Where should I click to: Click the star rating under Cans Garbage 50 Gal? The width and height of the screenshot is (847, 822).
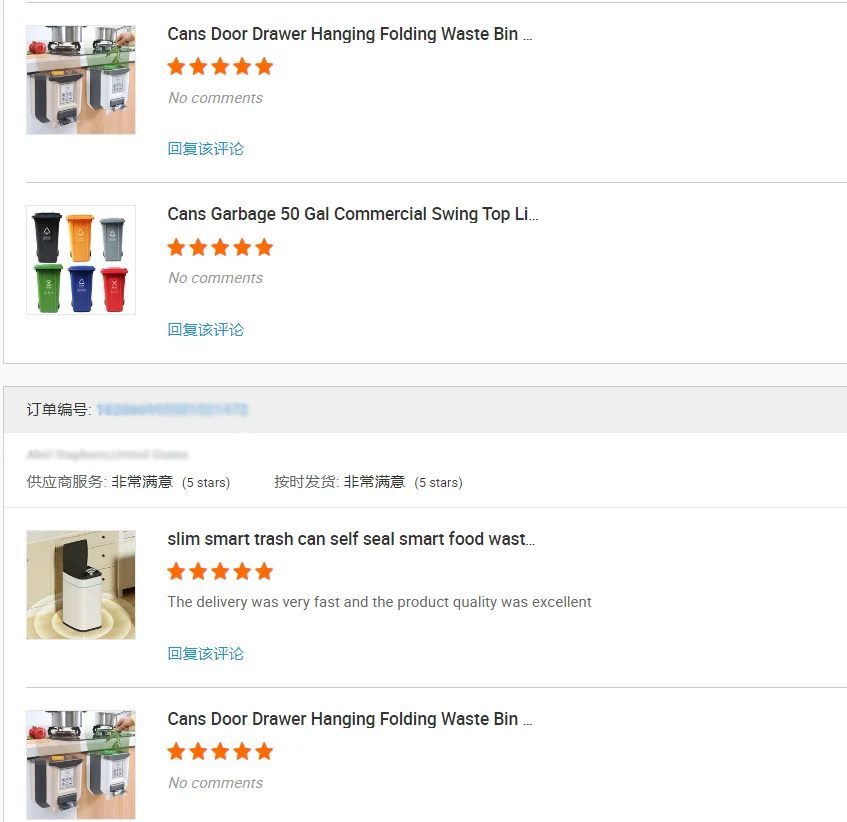tap(220, 247)
